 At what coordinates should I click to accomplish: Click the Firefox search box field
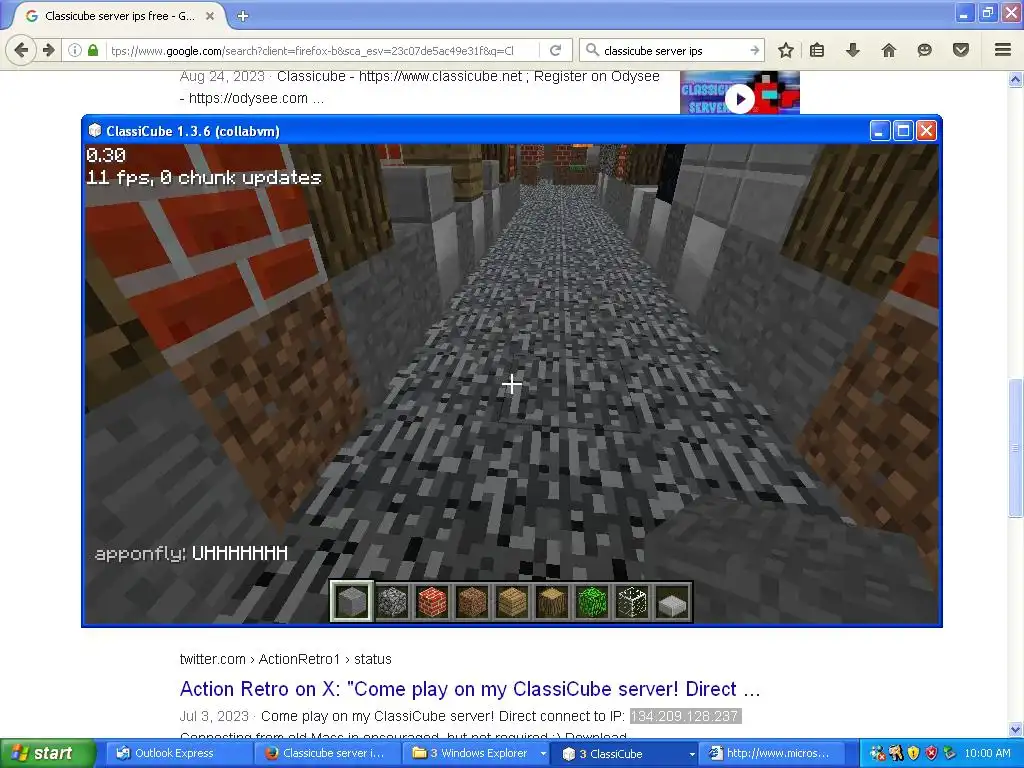click(673, 50)
